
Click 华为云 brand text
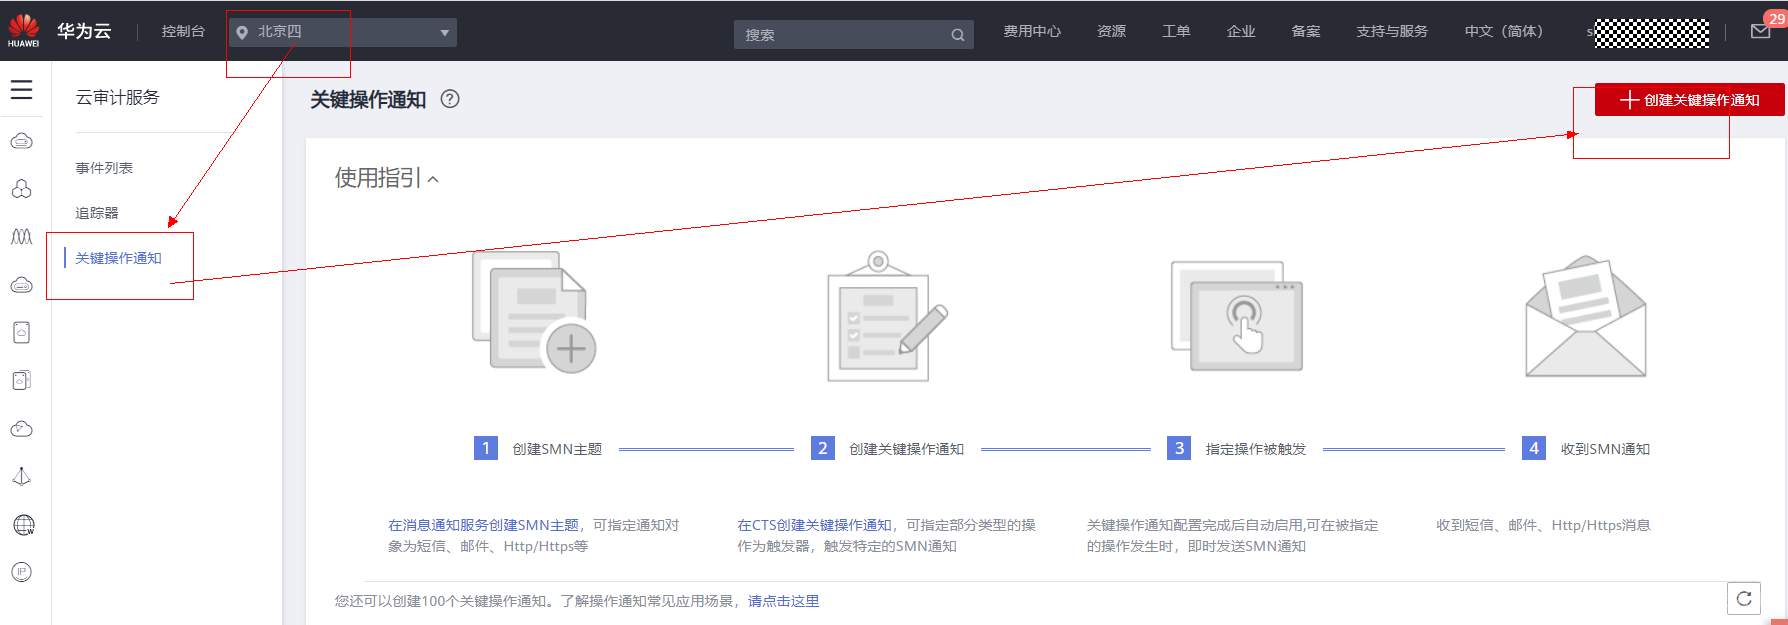click(x=84, y=32)
